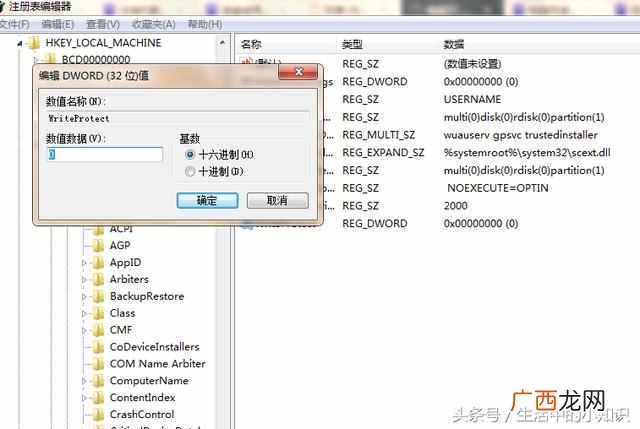Expand the BackupRestore tree node
The width and height of the screenshot is (640, 429).
[84, 296]
